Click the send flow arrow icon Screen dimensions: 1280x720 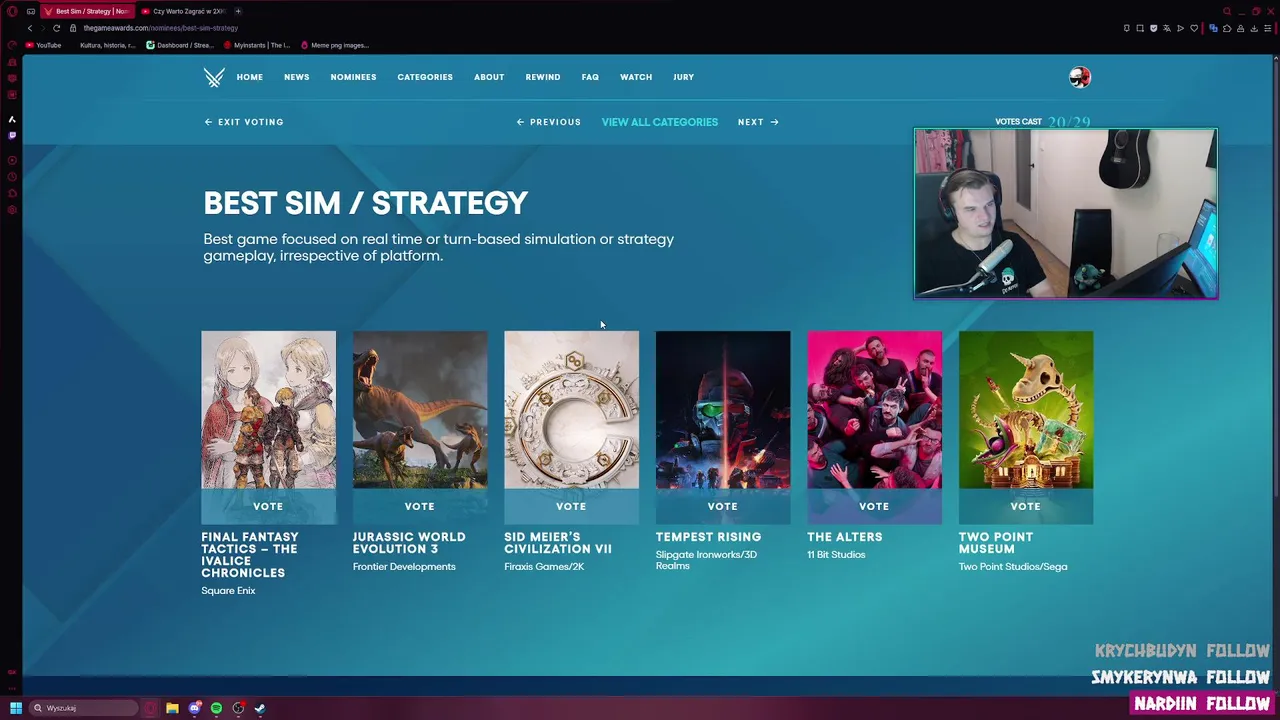[x=1180, y=28]
